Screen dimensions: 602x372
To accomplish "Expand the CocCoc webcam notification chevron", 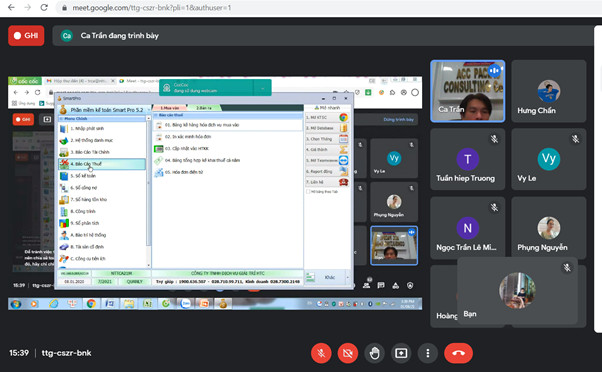I will click(263, 88).
